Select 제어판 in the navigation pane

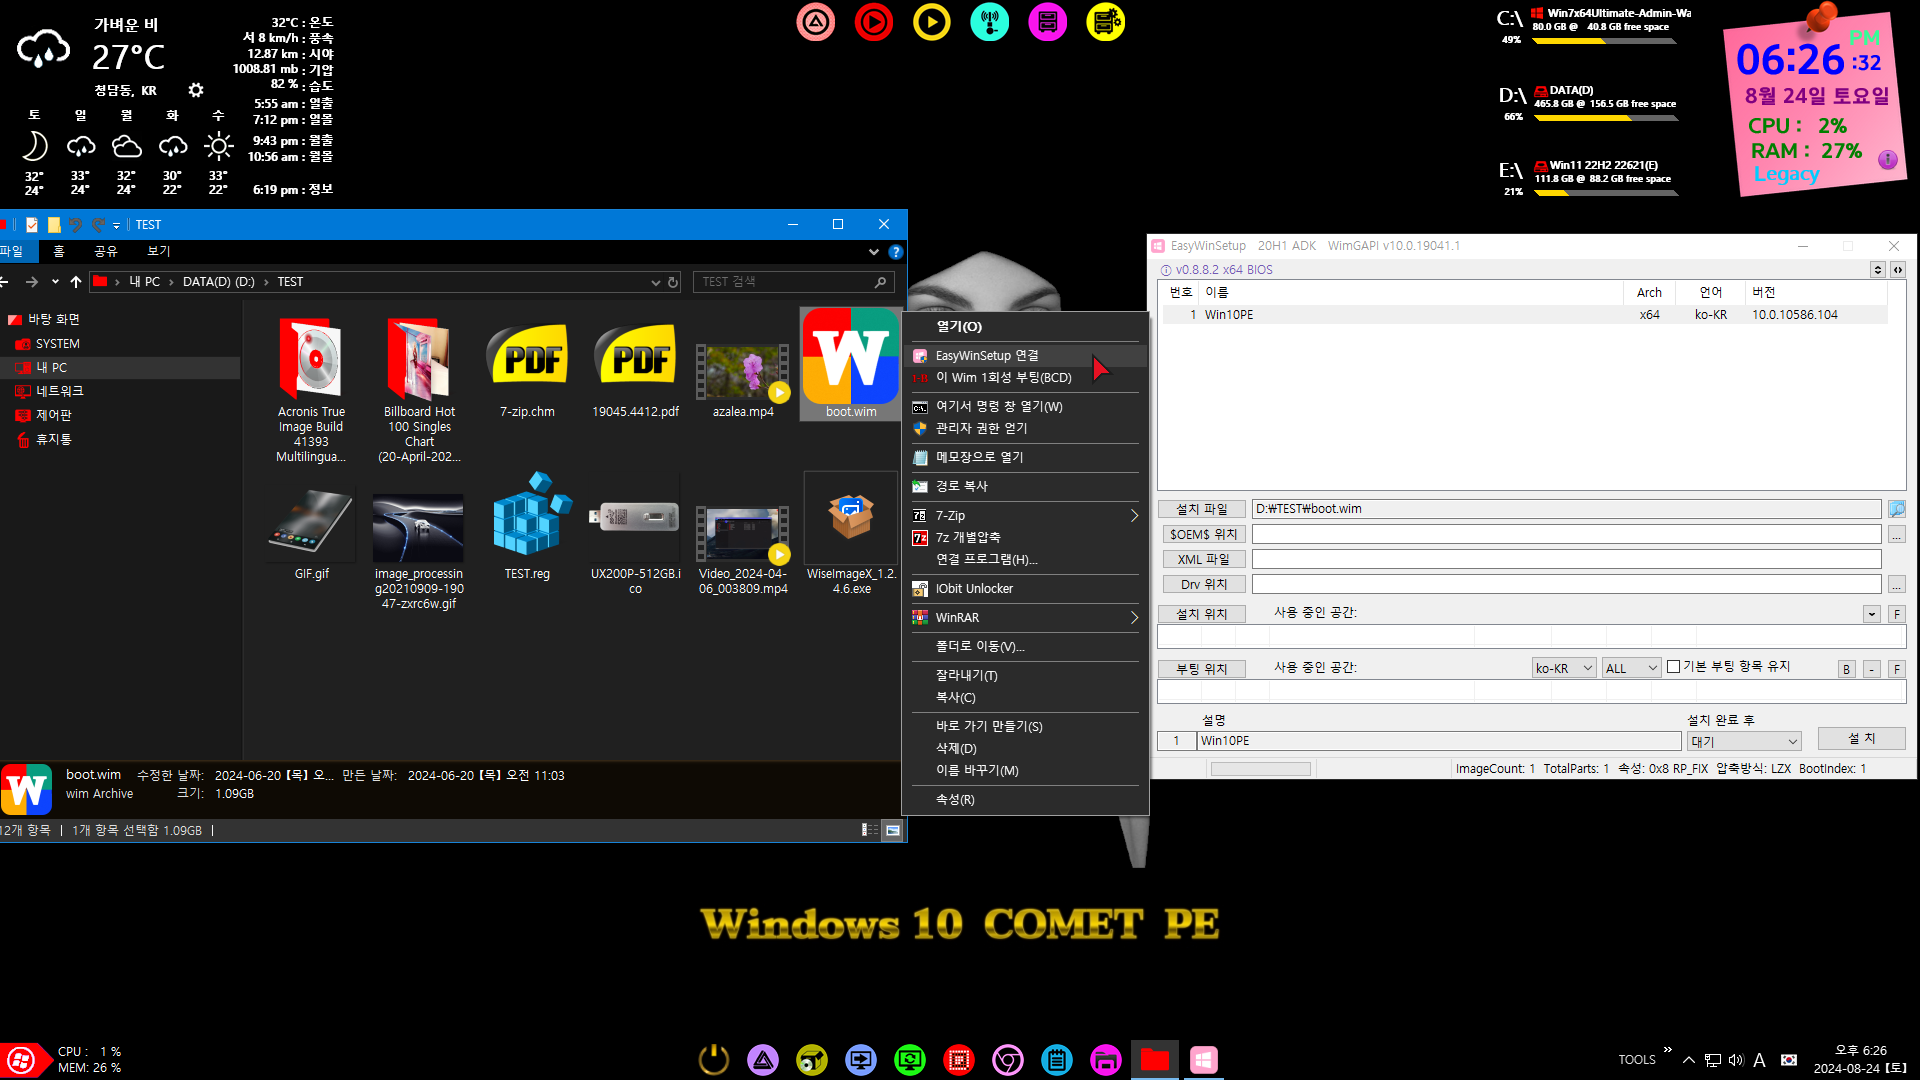point(54,415)
